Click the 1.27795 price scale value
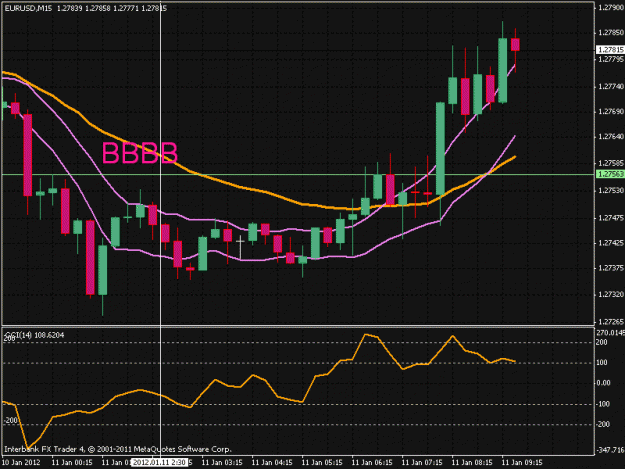 coord(611,59)
